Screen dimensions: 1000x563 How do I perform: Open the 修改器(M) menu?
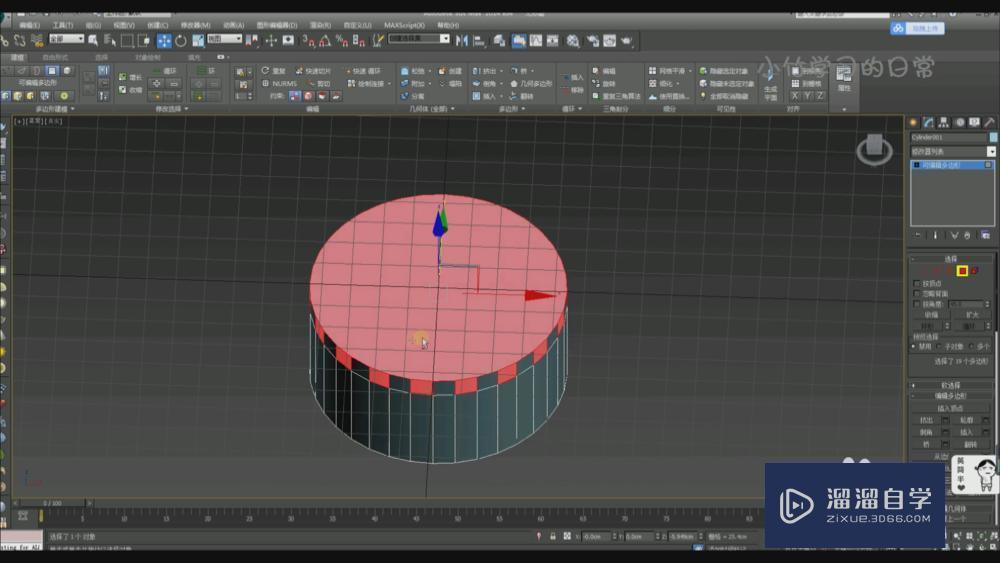[195, 25]
